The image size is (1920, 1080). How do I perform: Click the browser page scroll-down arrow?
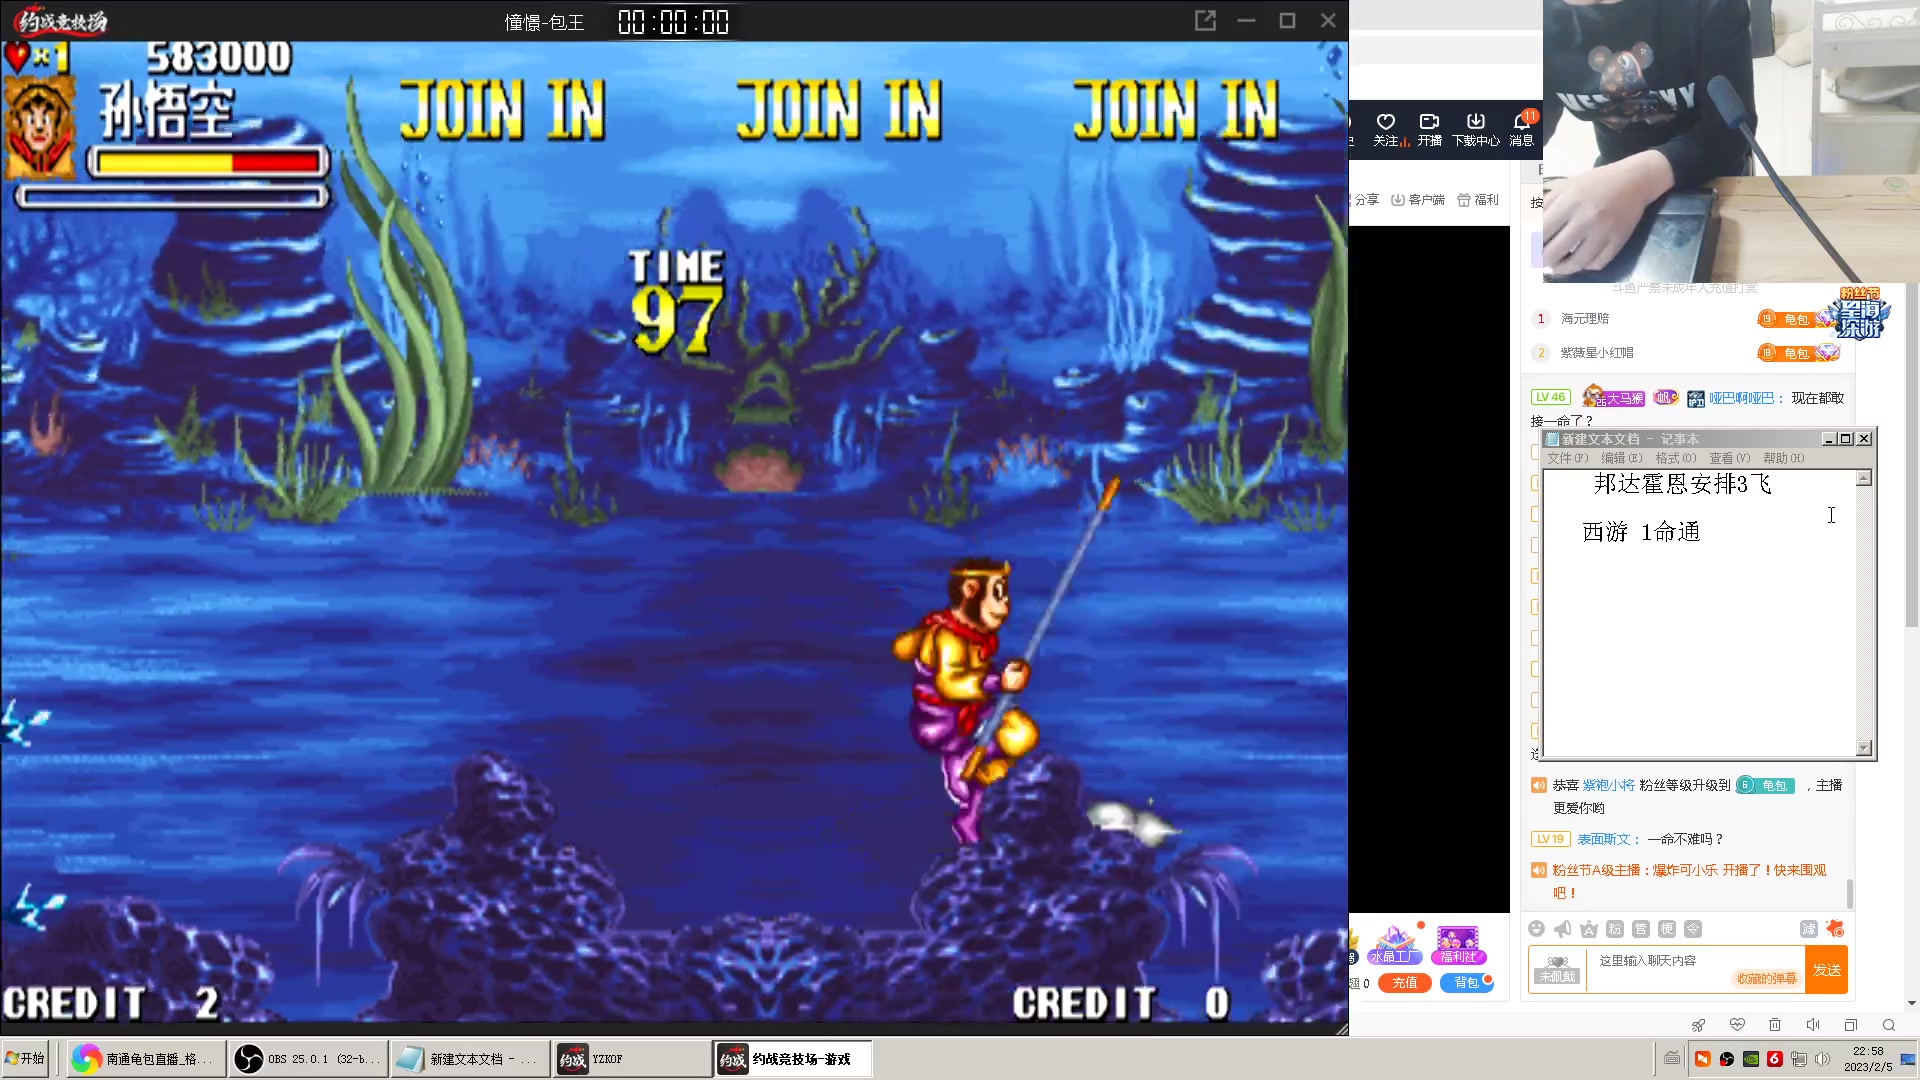[x=1912, y=1003]
